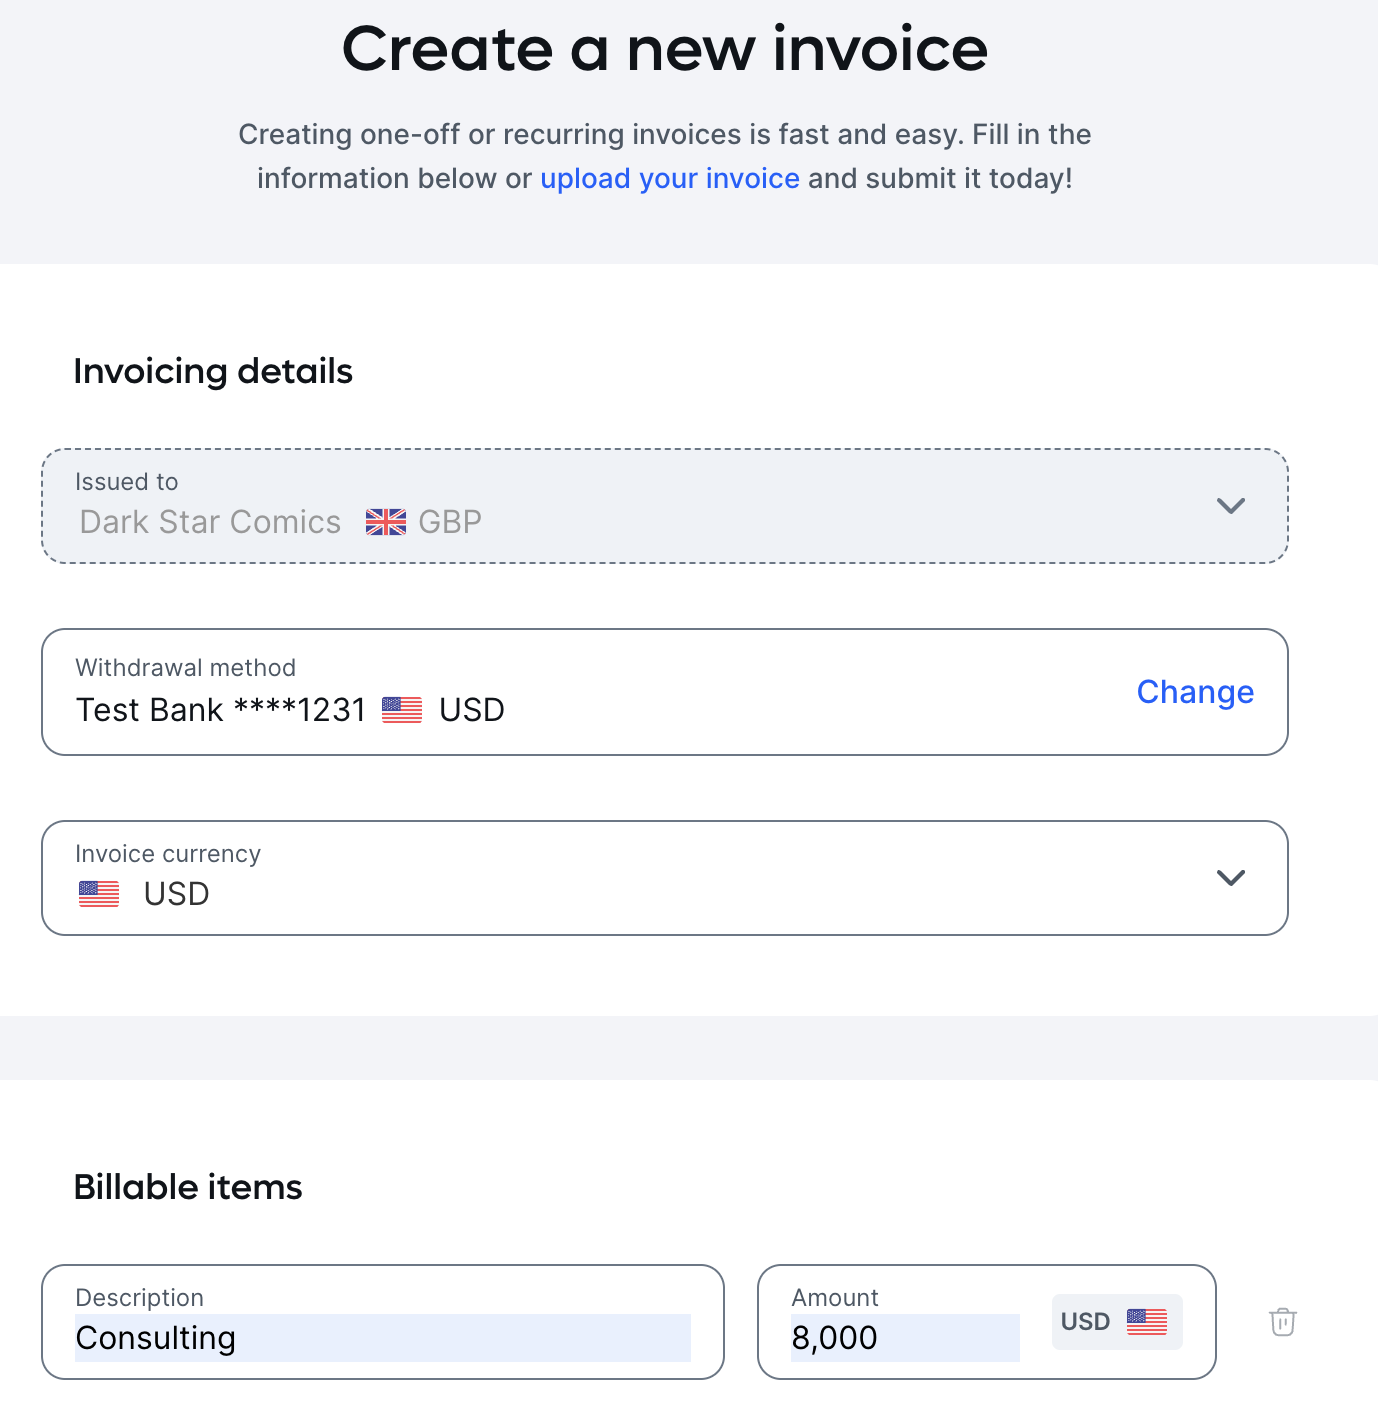1378x1402 pixels.
Task: Click the US flag in Withdrawal method
Action: click(x=402, y=710)
